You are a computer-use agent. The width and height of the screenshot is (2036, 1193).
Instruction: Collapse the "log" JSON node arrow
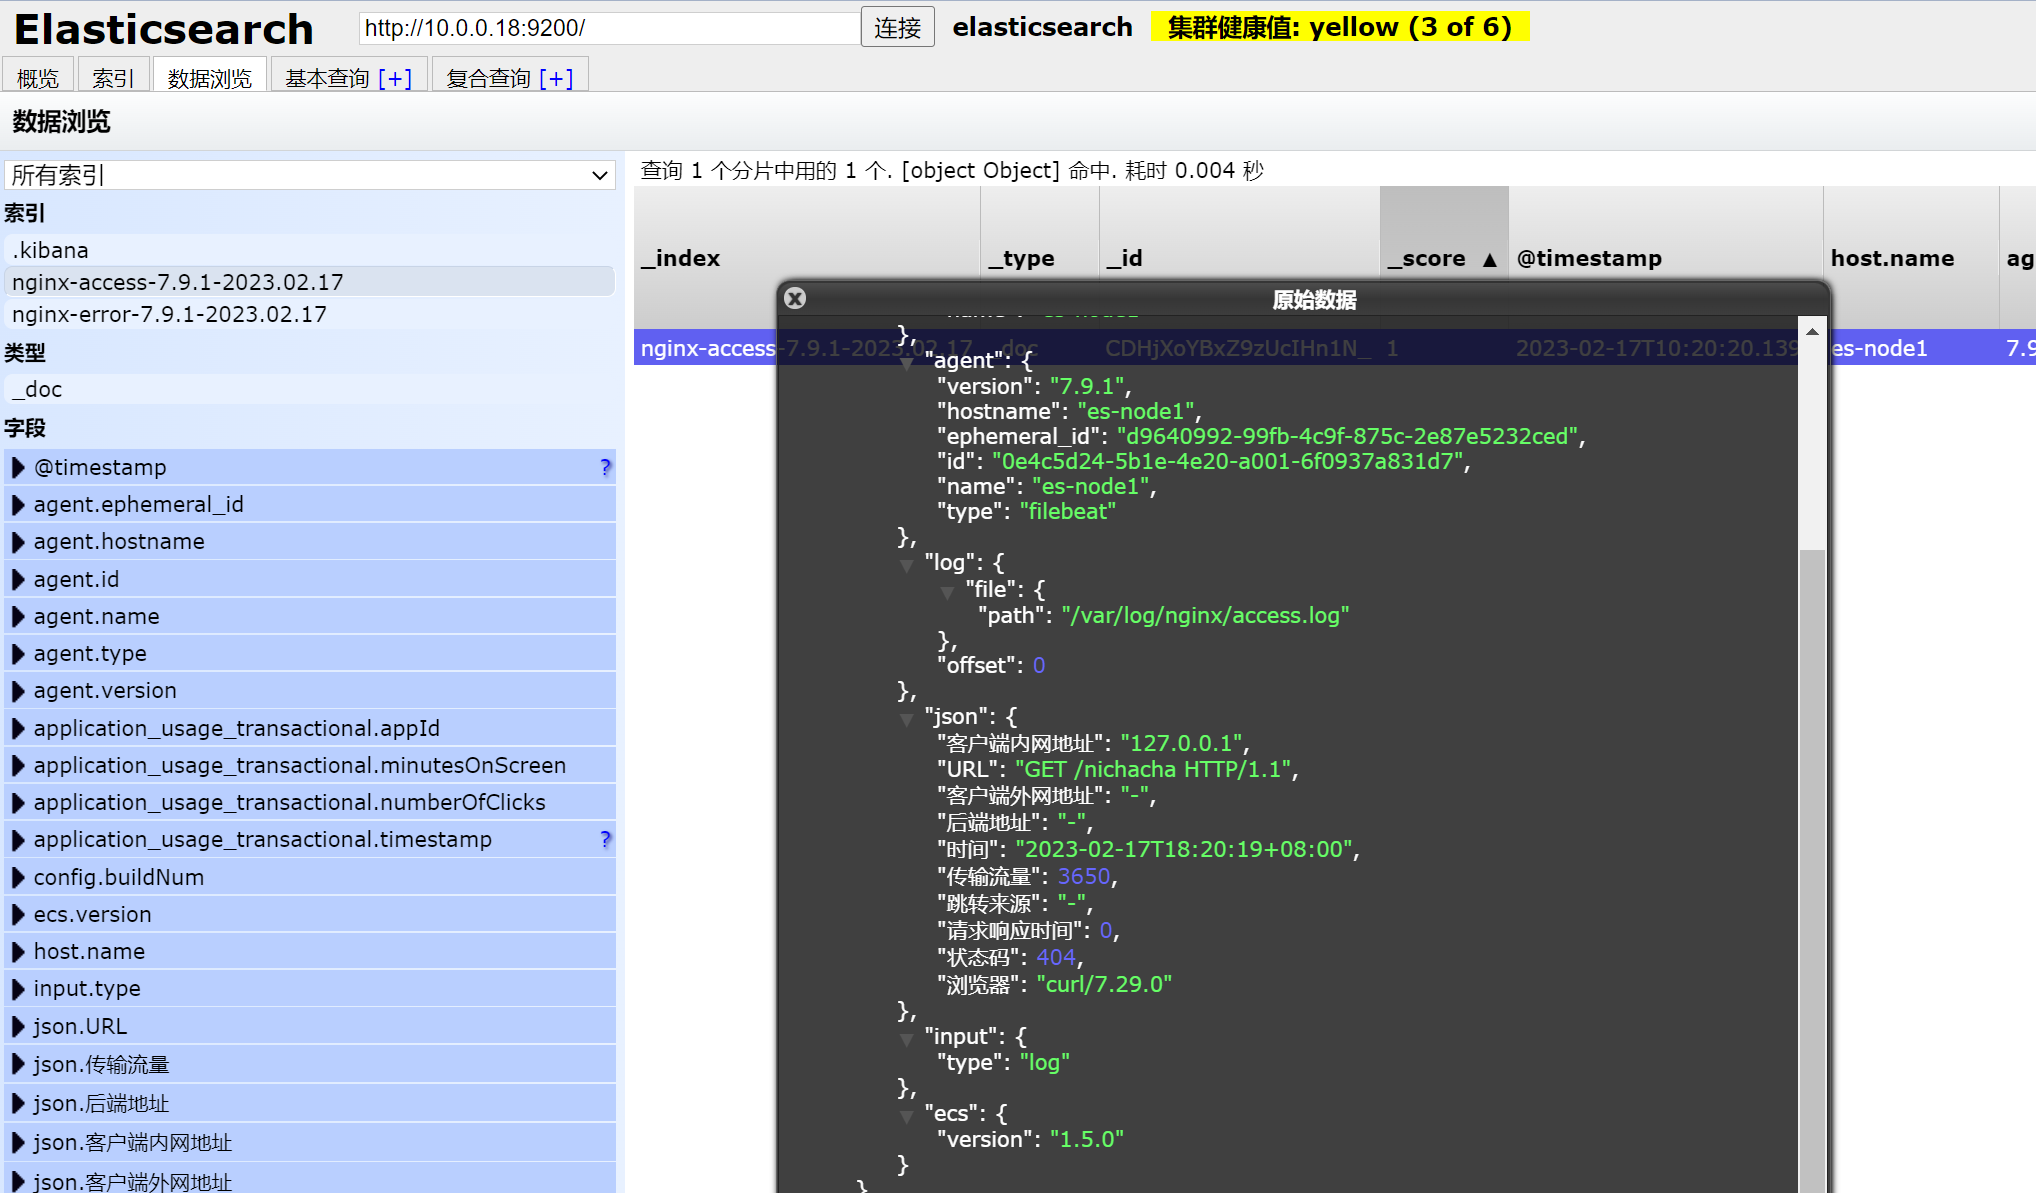pos(907,566)
